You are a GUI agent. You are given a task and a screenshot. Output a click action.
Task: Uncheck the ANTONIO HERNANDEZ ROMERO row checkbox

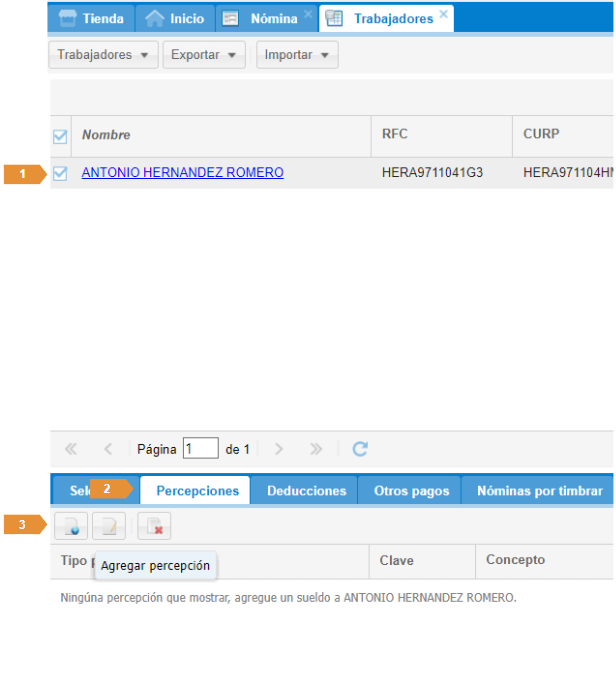coord(60,173)
